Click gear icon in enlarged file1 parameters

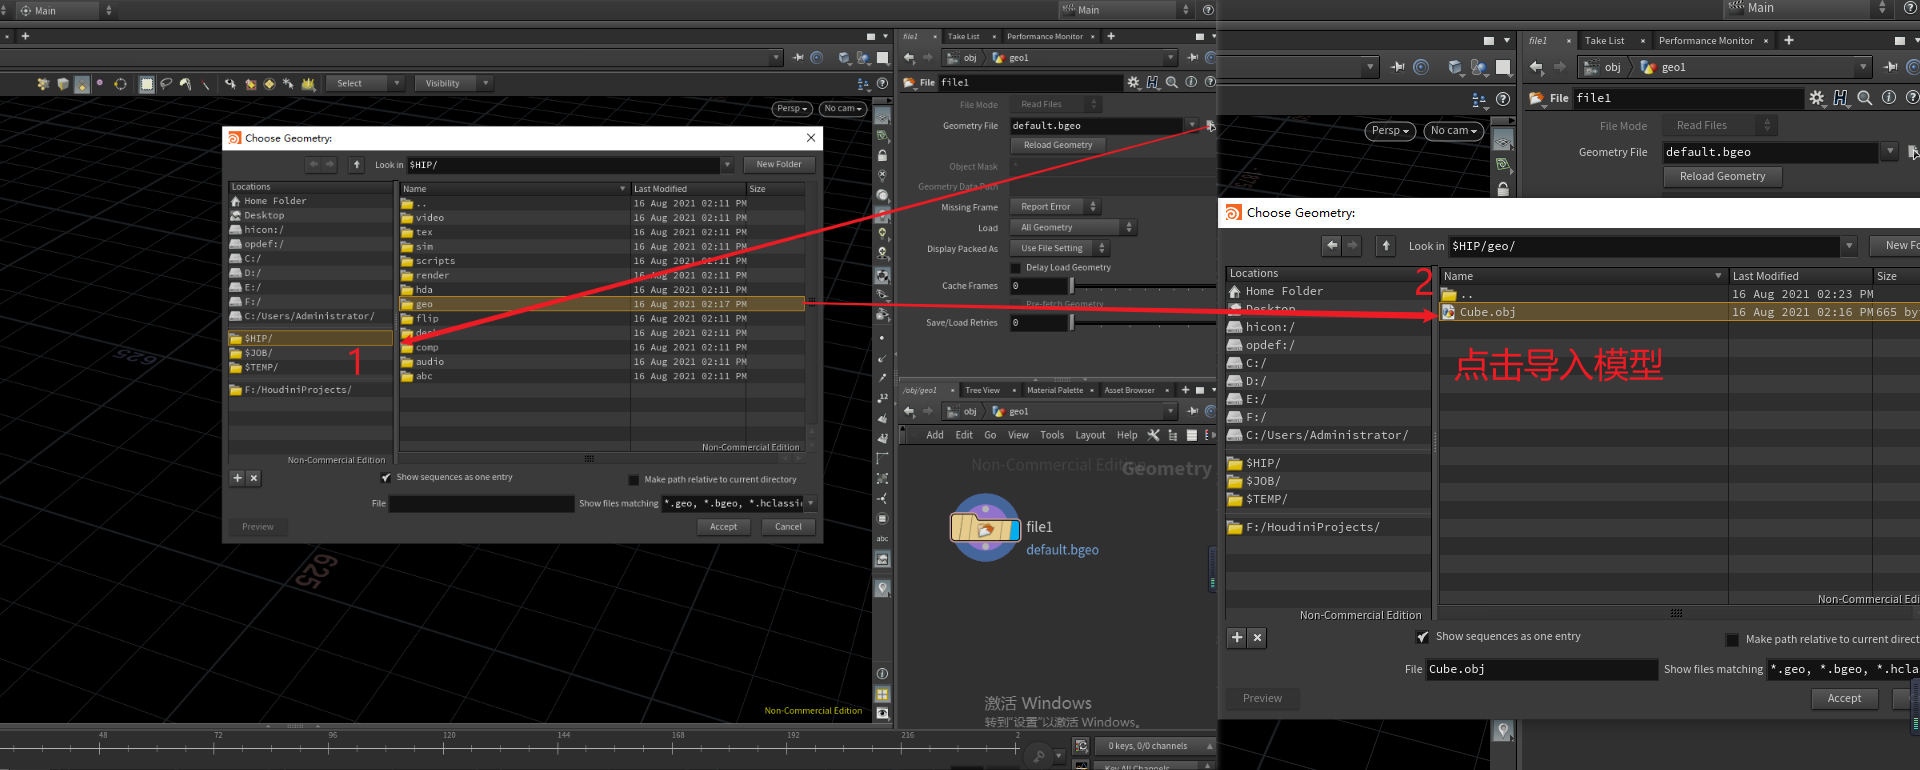click(1817, 98)
